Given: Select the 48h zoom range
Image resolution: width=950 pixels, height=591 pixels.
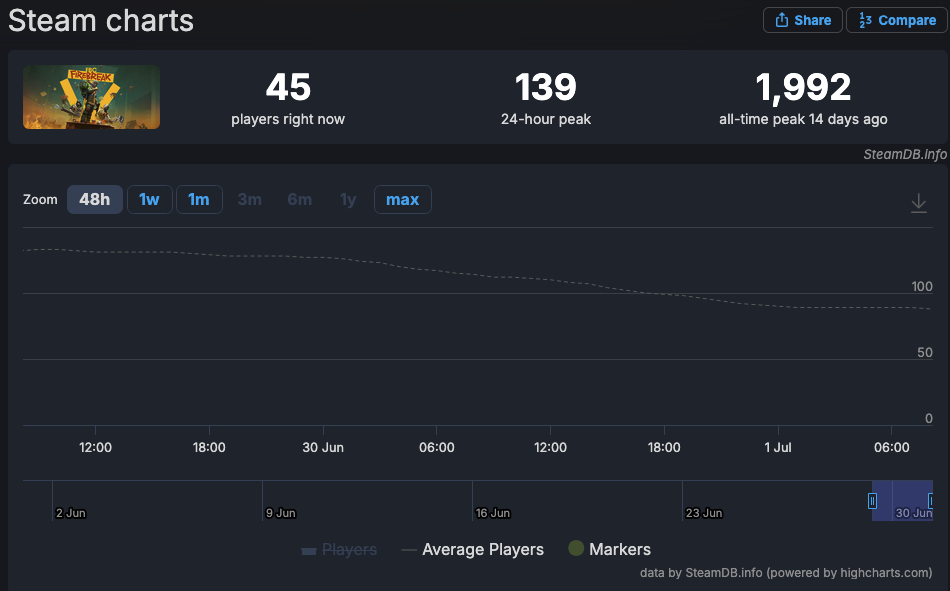Looking at the screenshot, I should pyautogui.click(x=95, y=199).
